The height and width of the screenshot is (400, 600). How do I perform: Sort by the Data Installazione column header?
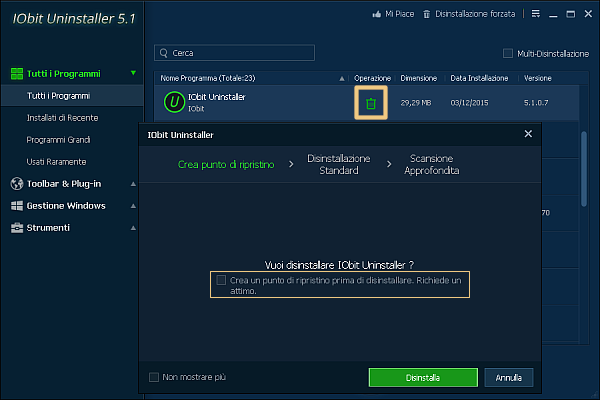(479, 78)
